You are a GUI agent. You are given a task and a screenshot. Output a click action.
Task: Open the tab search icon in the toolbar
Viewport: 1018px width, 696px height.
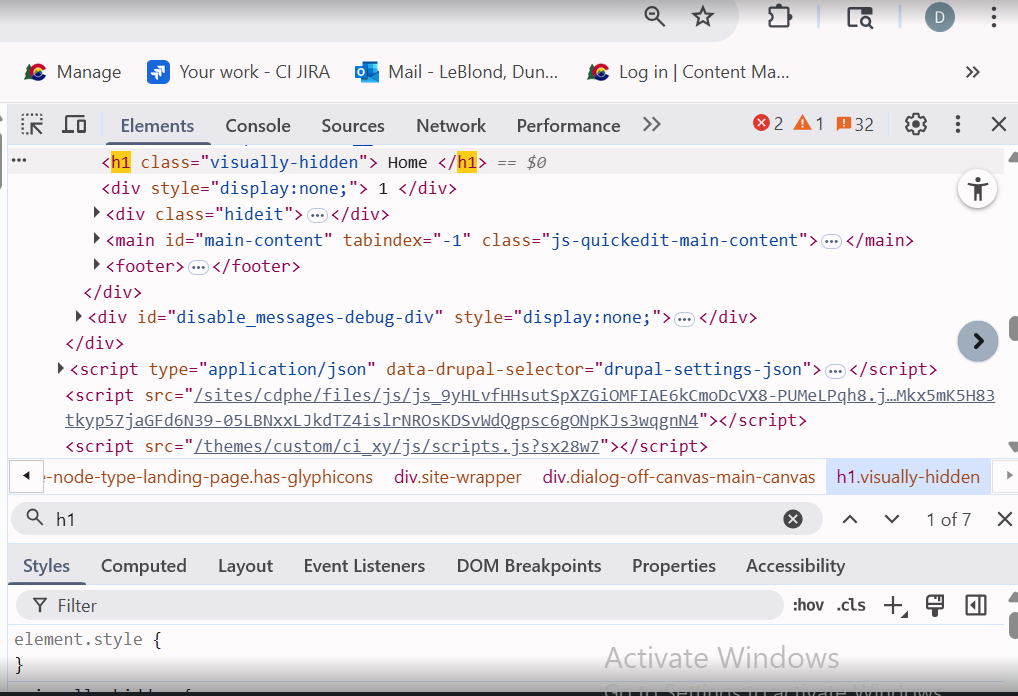point(860,17)
